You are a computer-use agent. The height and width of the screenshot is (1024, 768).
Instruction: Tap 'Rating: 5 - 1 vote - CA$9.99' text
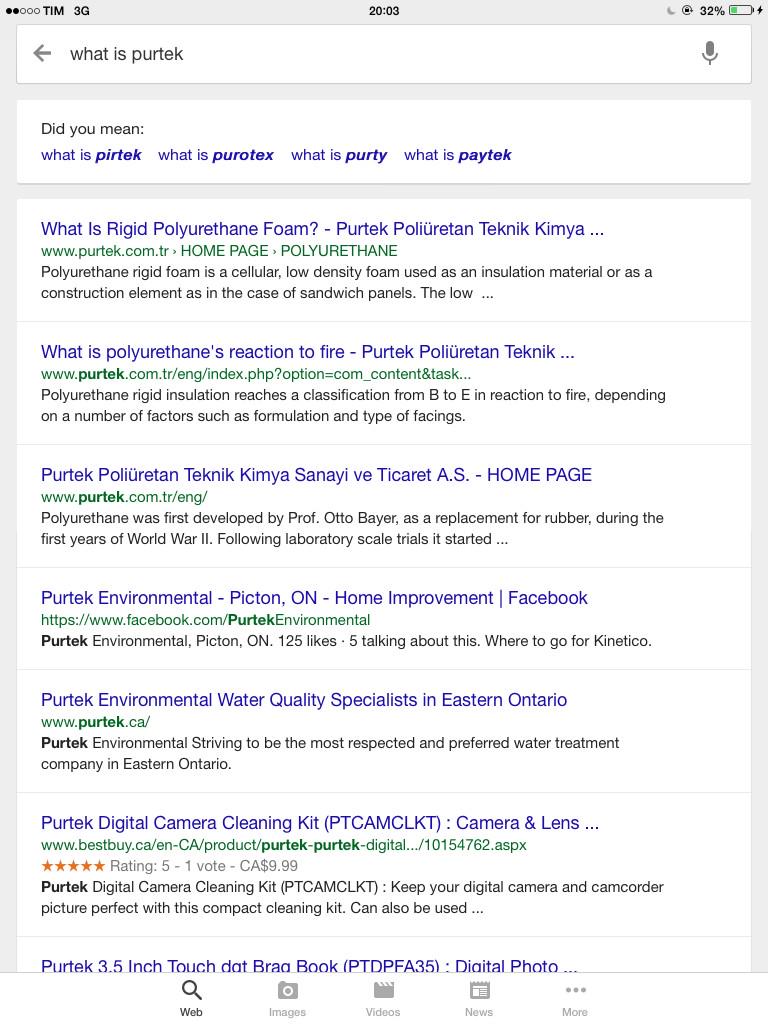(204, 866)
